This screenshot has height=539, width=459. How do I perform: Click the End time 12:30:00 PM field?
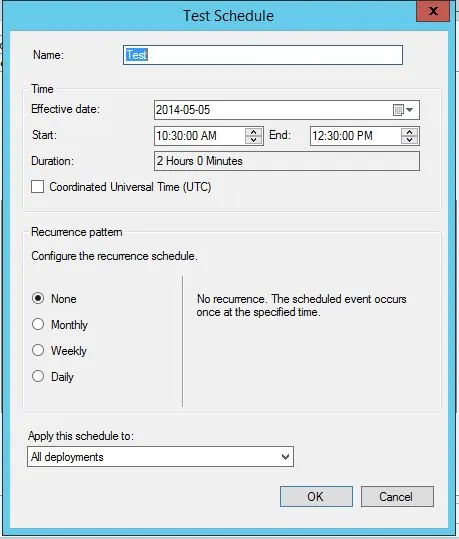356,136
